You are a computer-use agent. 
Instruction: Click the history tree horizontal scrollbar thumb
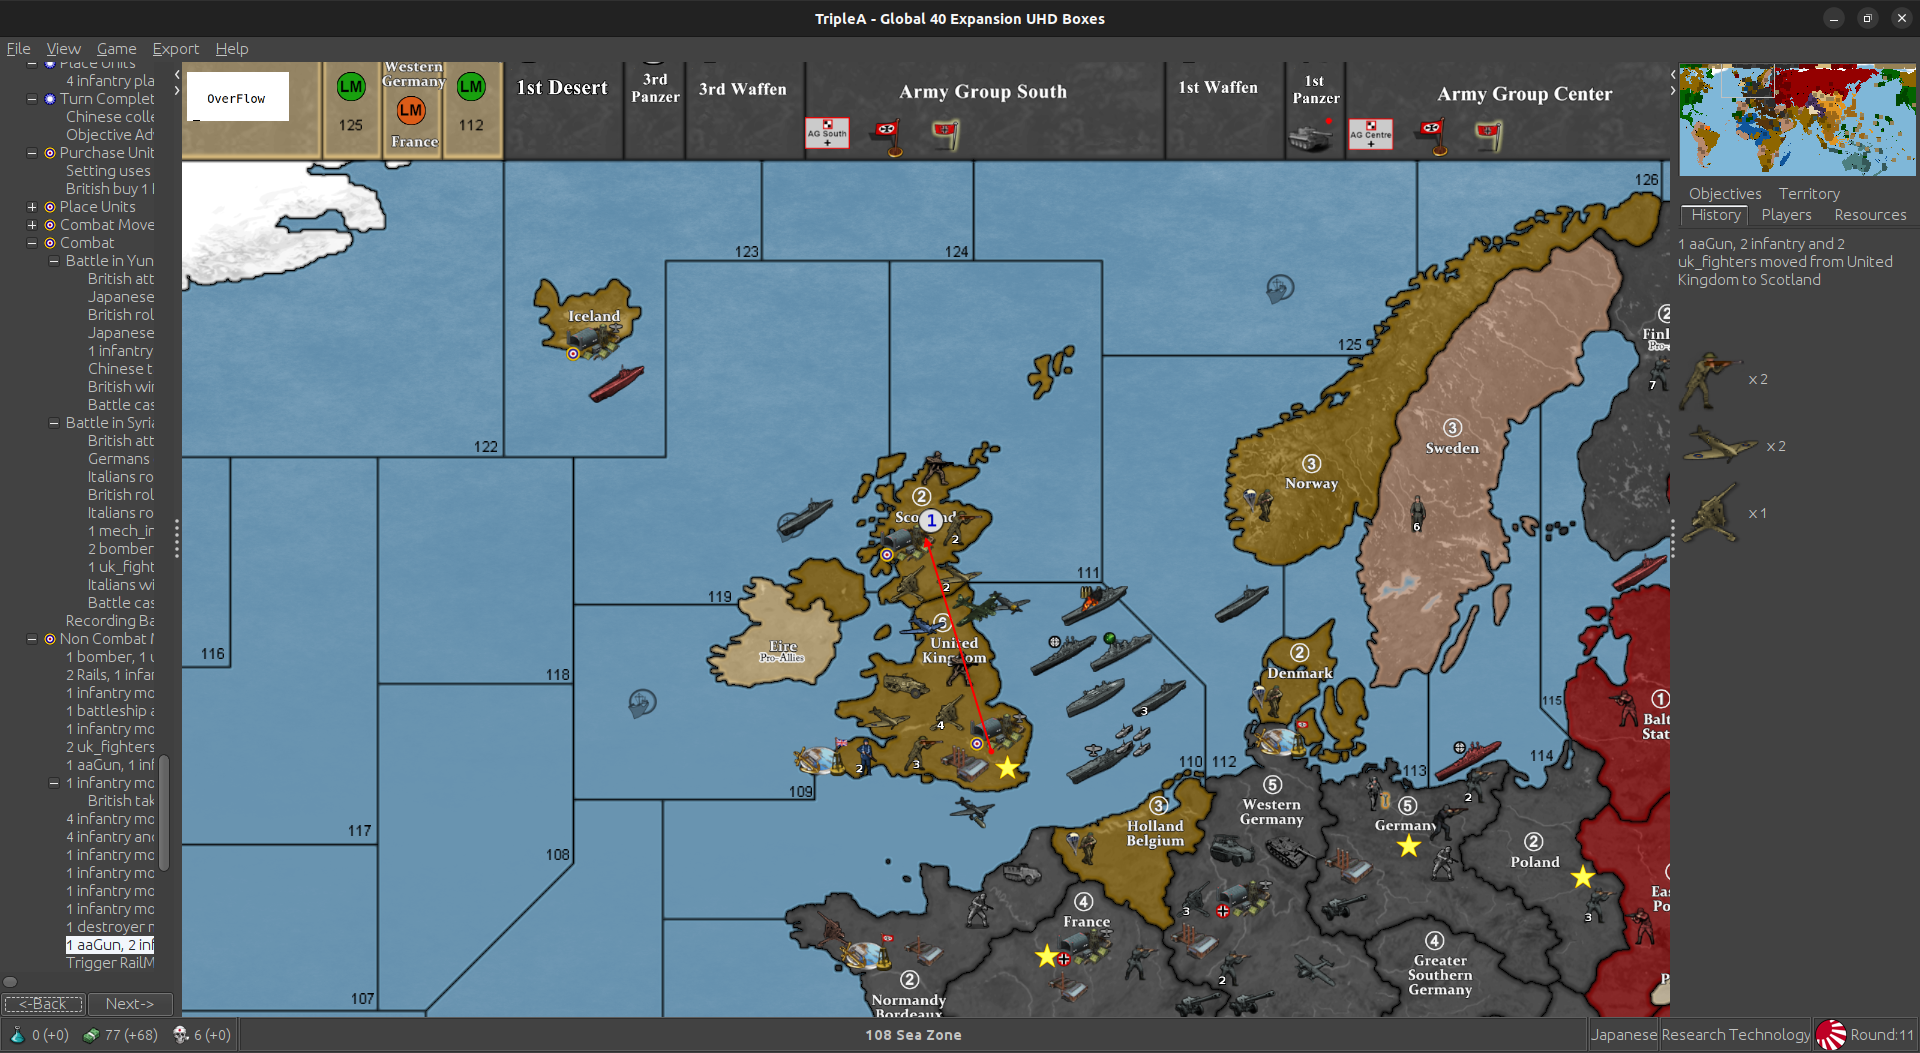coord(10,981)
